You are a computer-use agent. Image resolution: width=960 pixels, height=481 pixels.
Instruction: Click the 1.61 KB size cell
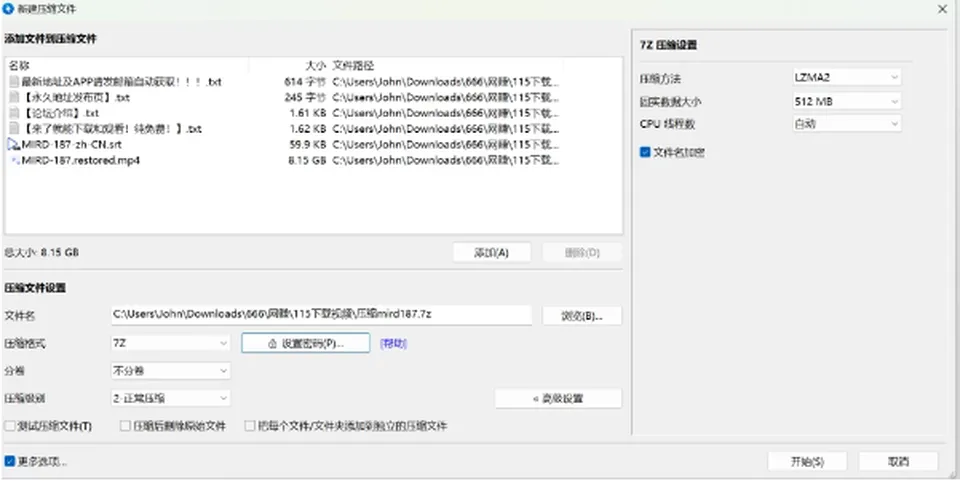308,113
